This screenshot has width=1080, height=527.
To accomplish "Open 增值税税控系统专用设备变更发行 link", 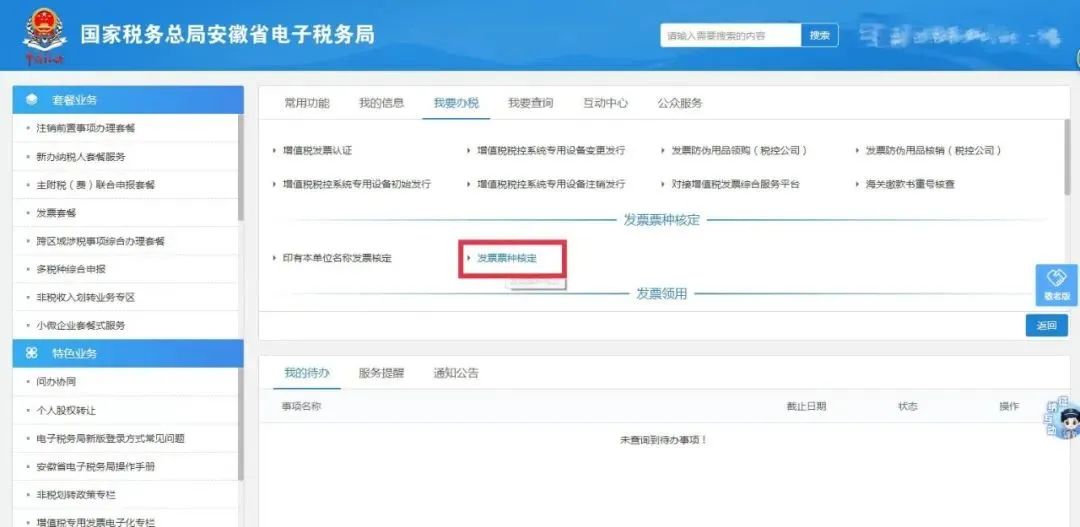I will pos(551,150).
